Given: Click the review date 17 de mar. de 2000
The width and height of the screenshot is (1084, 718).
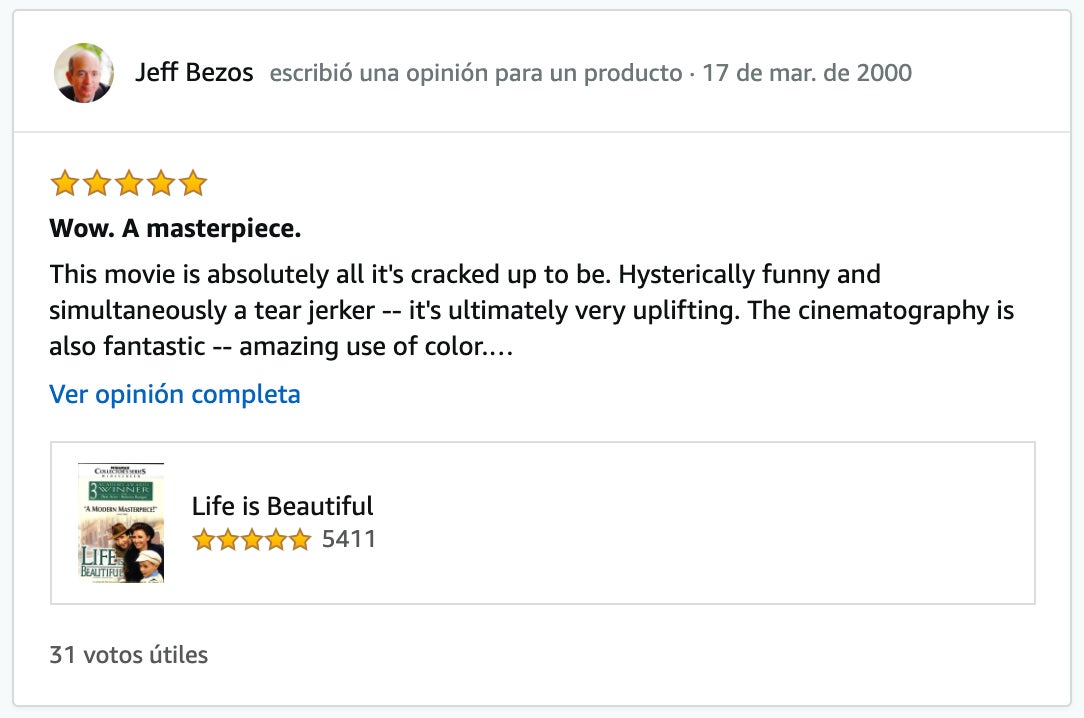Looking at the screenshot, I should click(809, 72).
